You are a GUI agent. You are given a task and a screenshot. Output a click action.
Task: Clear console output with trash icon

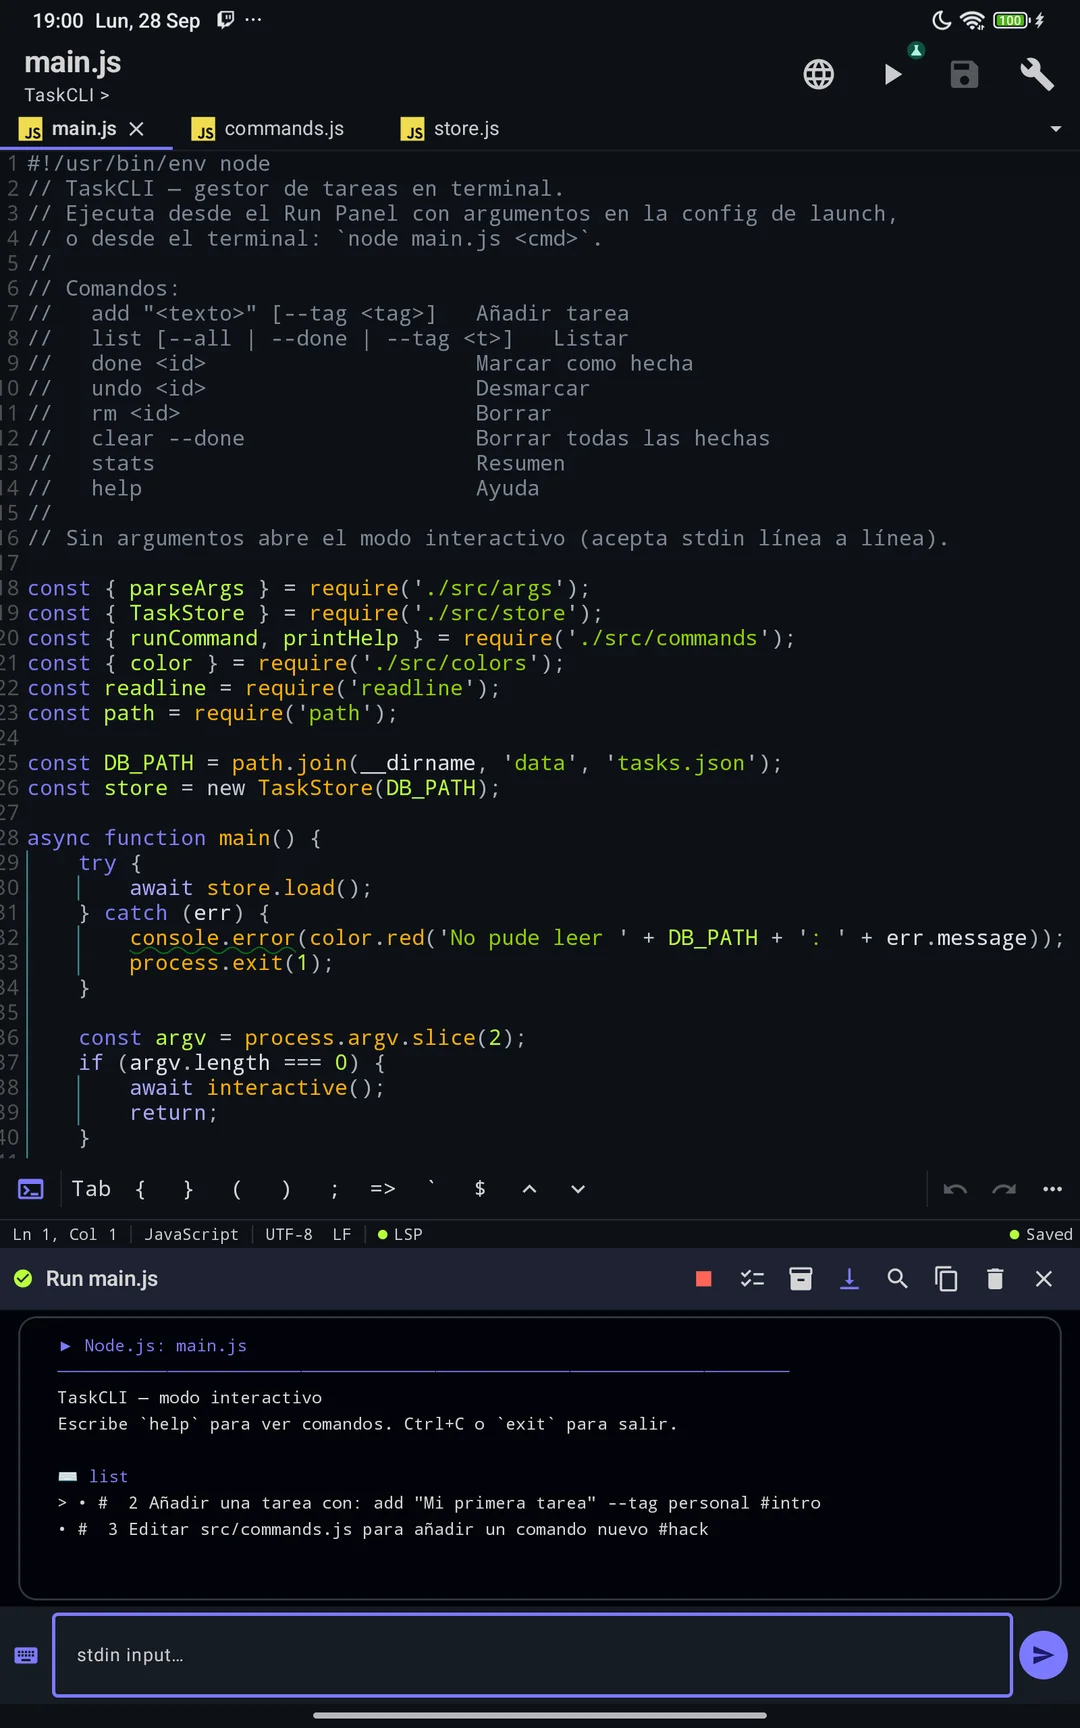(995, 1279)
